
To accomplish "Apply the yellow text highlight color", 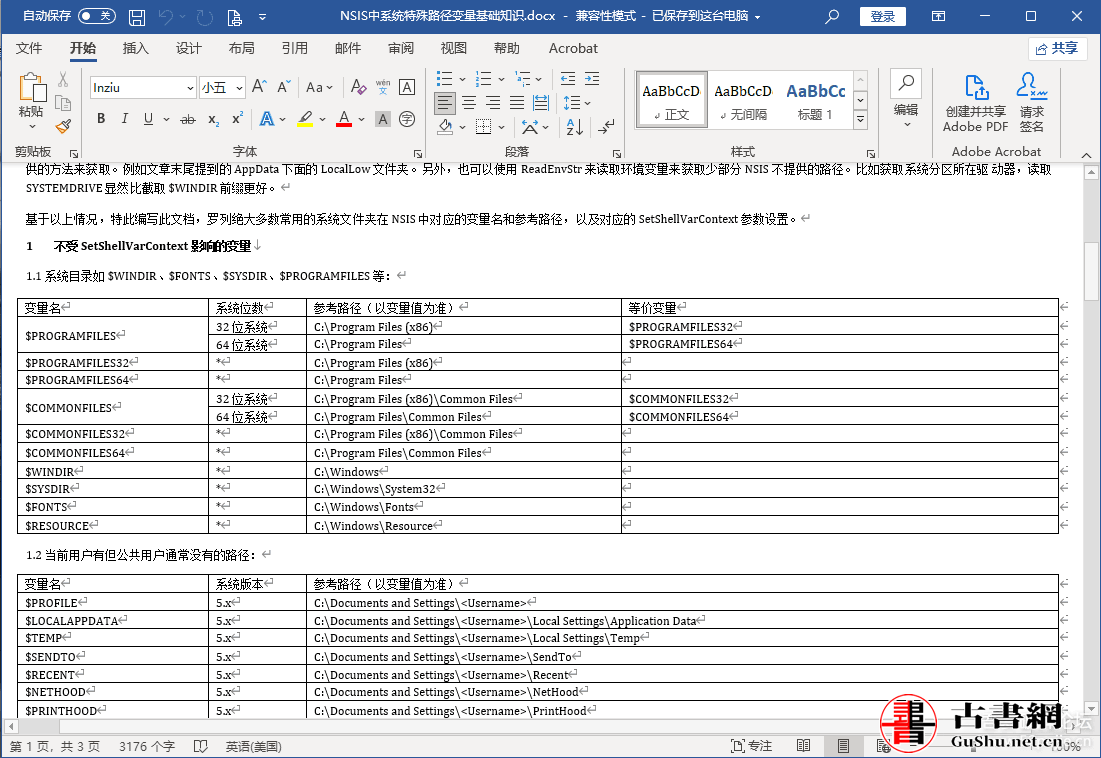I will point(306,120).
